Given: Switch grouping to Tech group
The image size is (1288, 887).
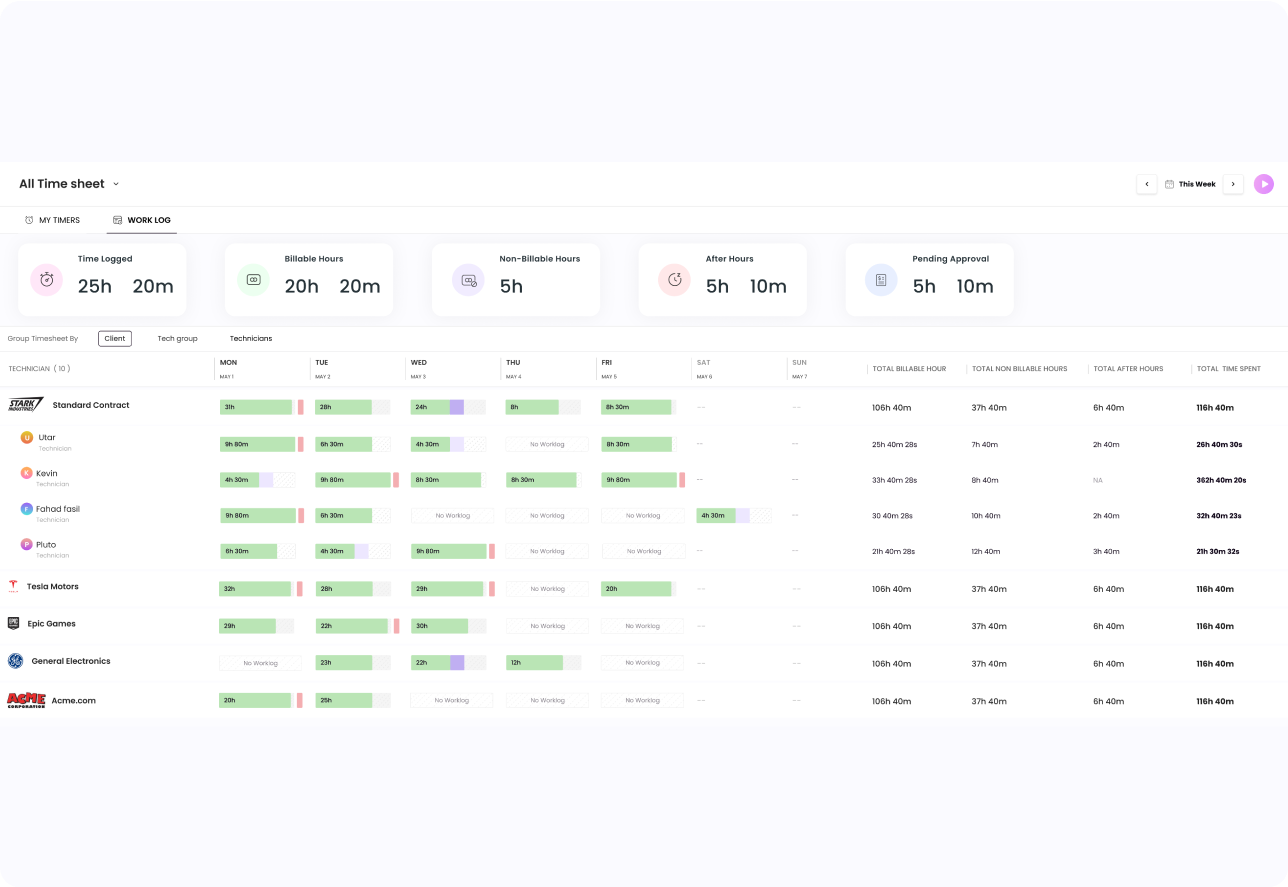Looking at the screenshot, I should click(x=177, y=338).
